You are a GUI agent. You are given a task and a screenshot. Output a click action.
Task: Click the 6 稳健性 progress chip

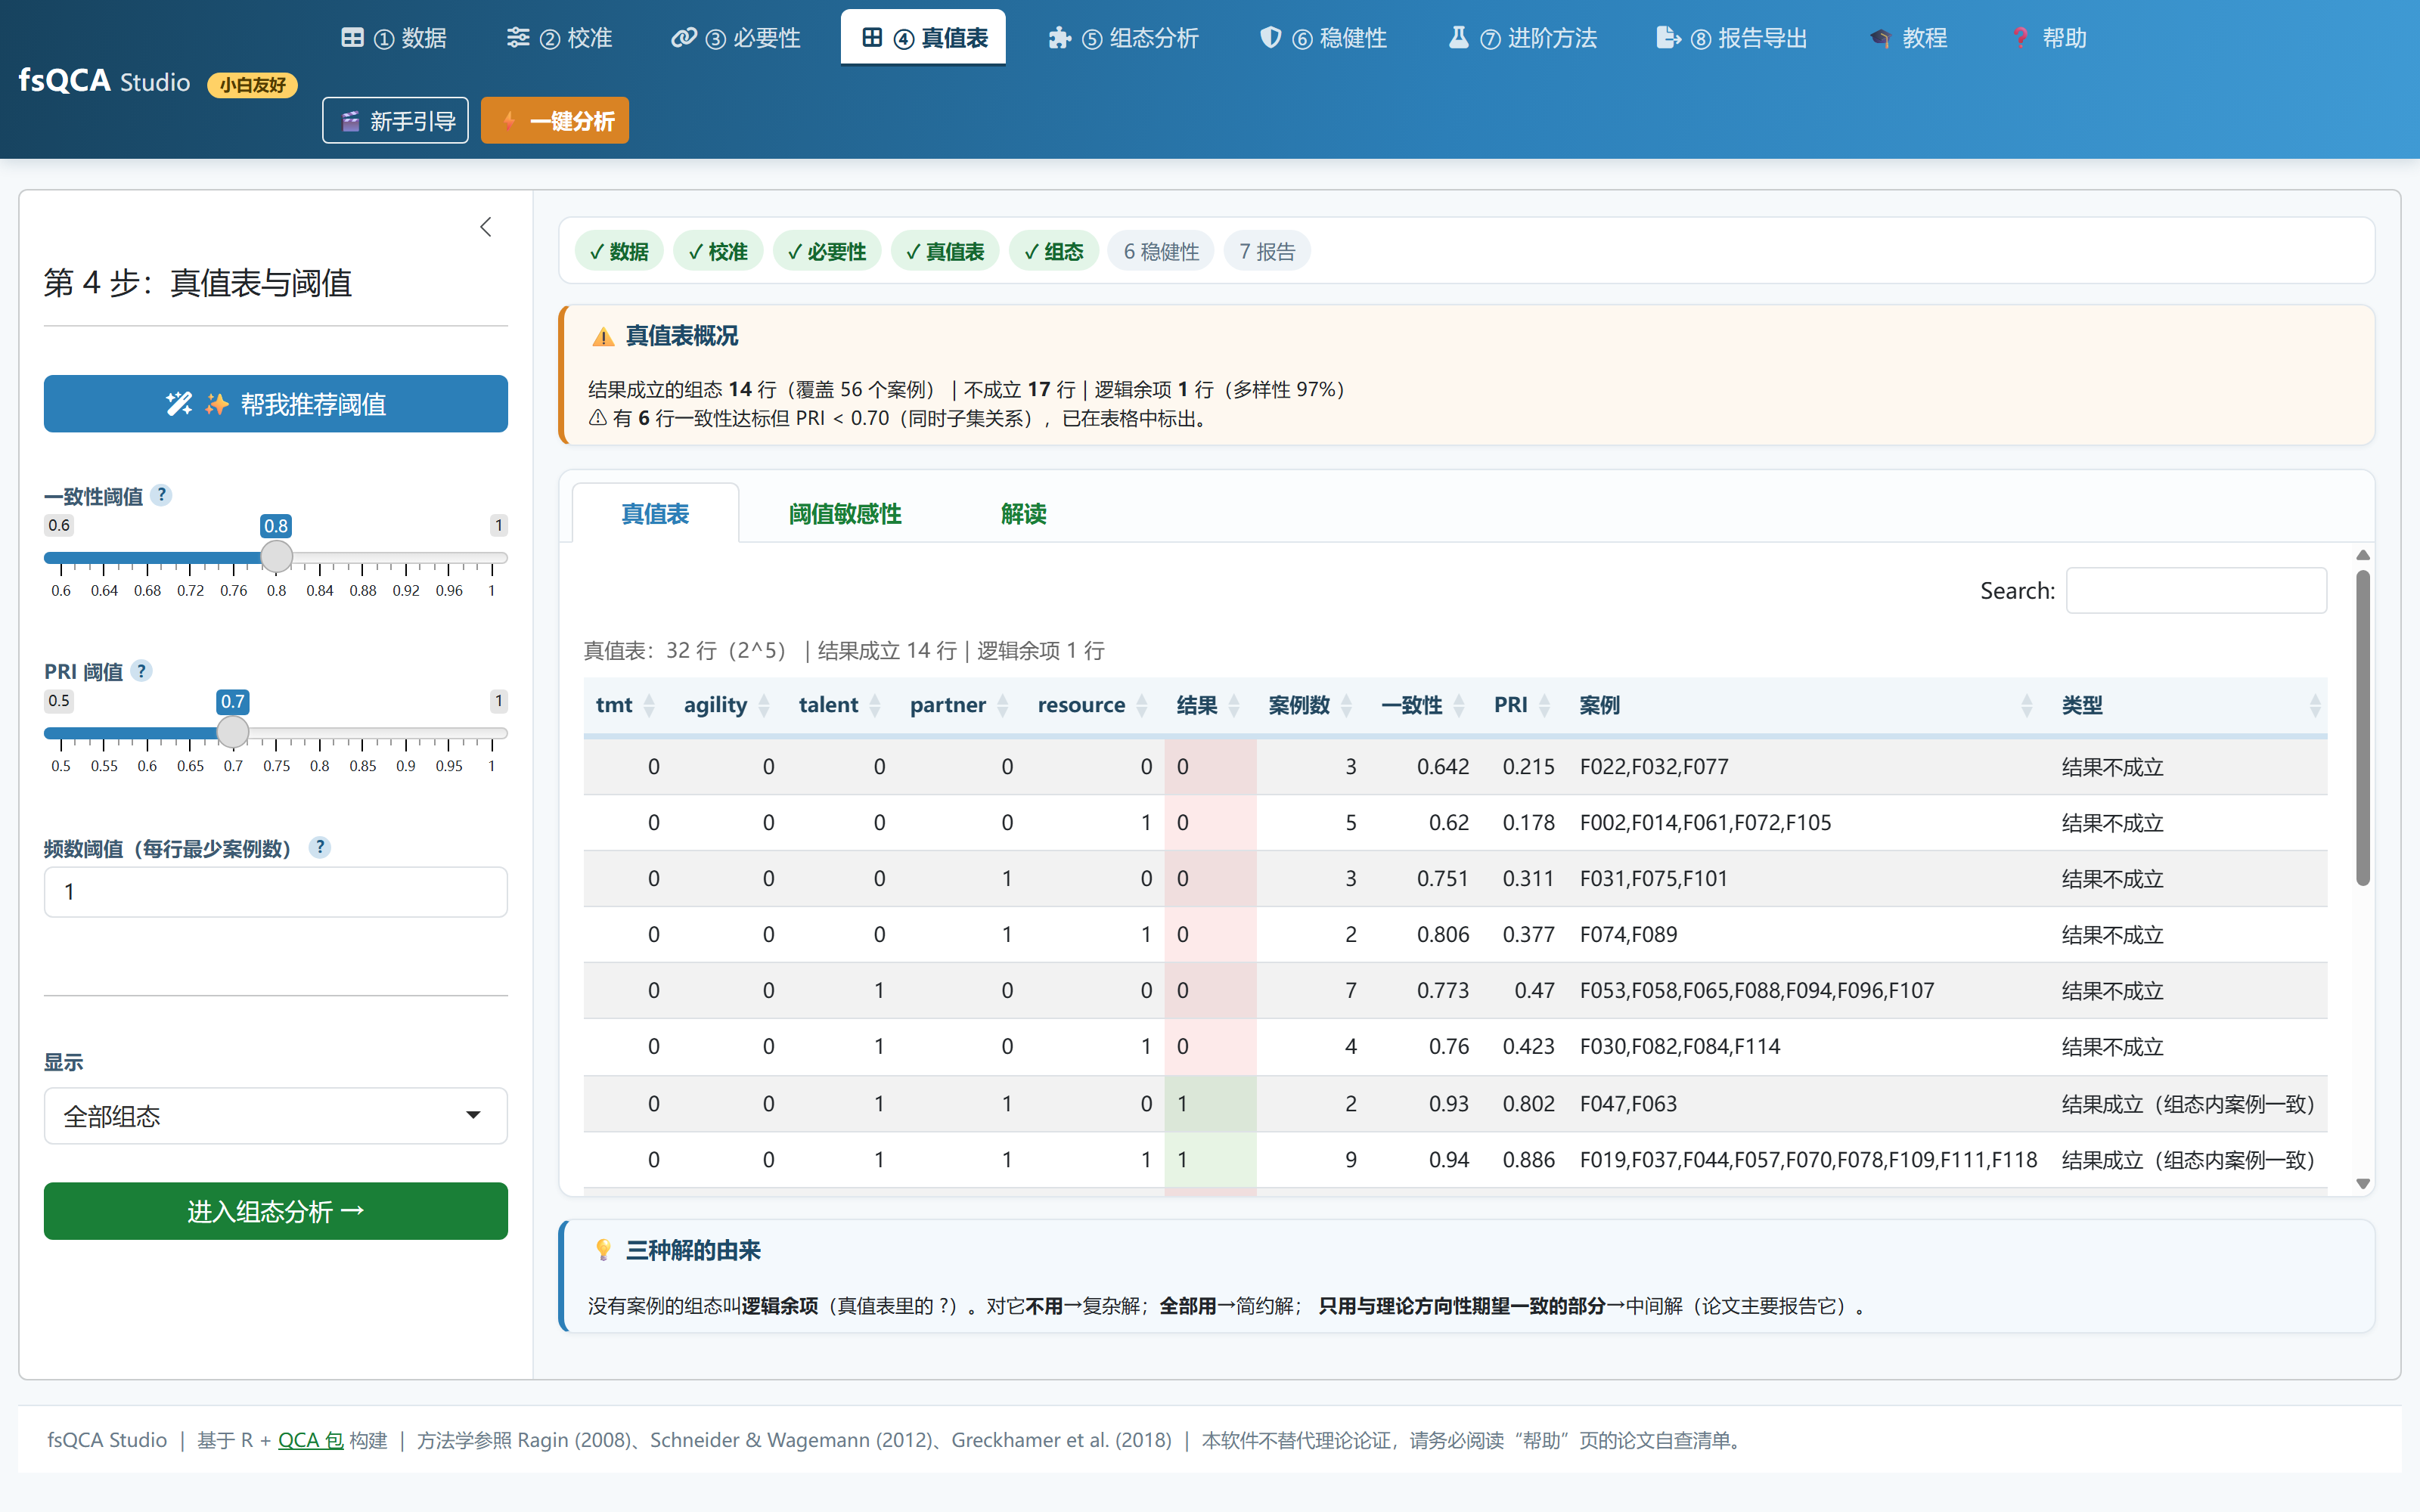coord(1161,251)
